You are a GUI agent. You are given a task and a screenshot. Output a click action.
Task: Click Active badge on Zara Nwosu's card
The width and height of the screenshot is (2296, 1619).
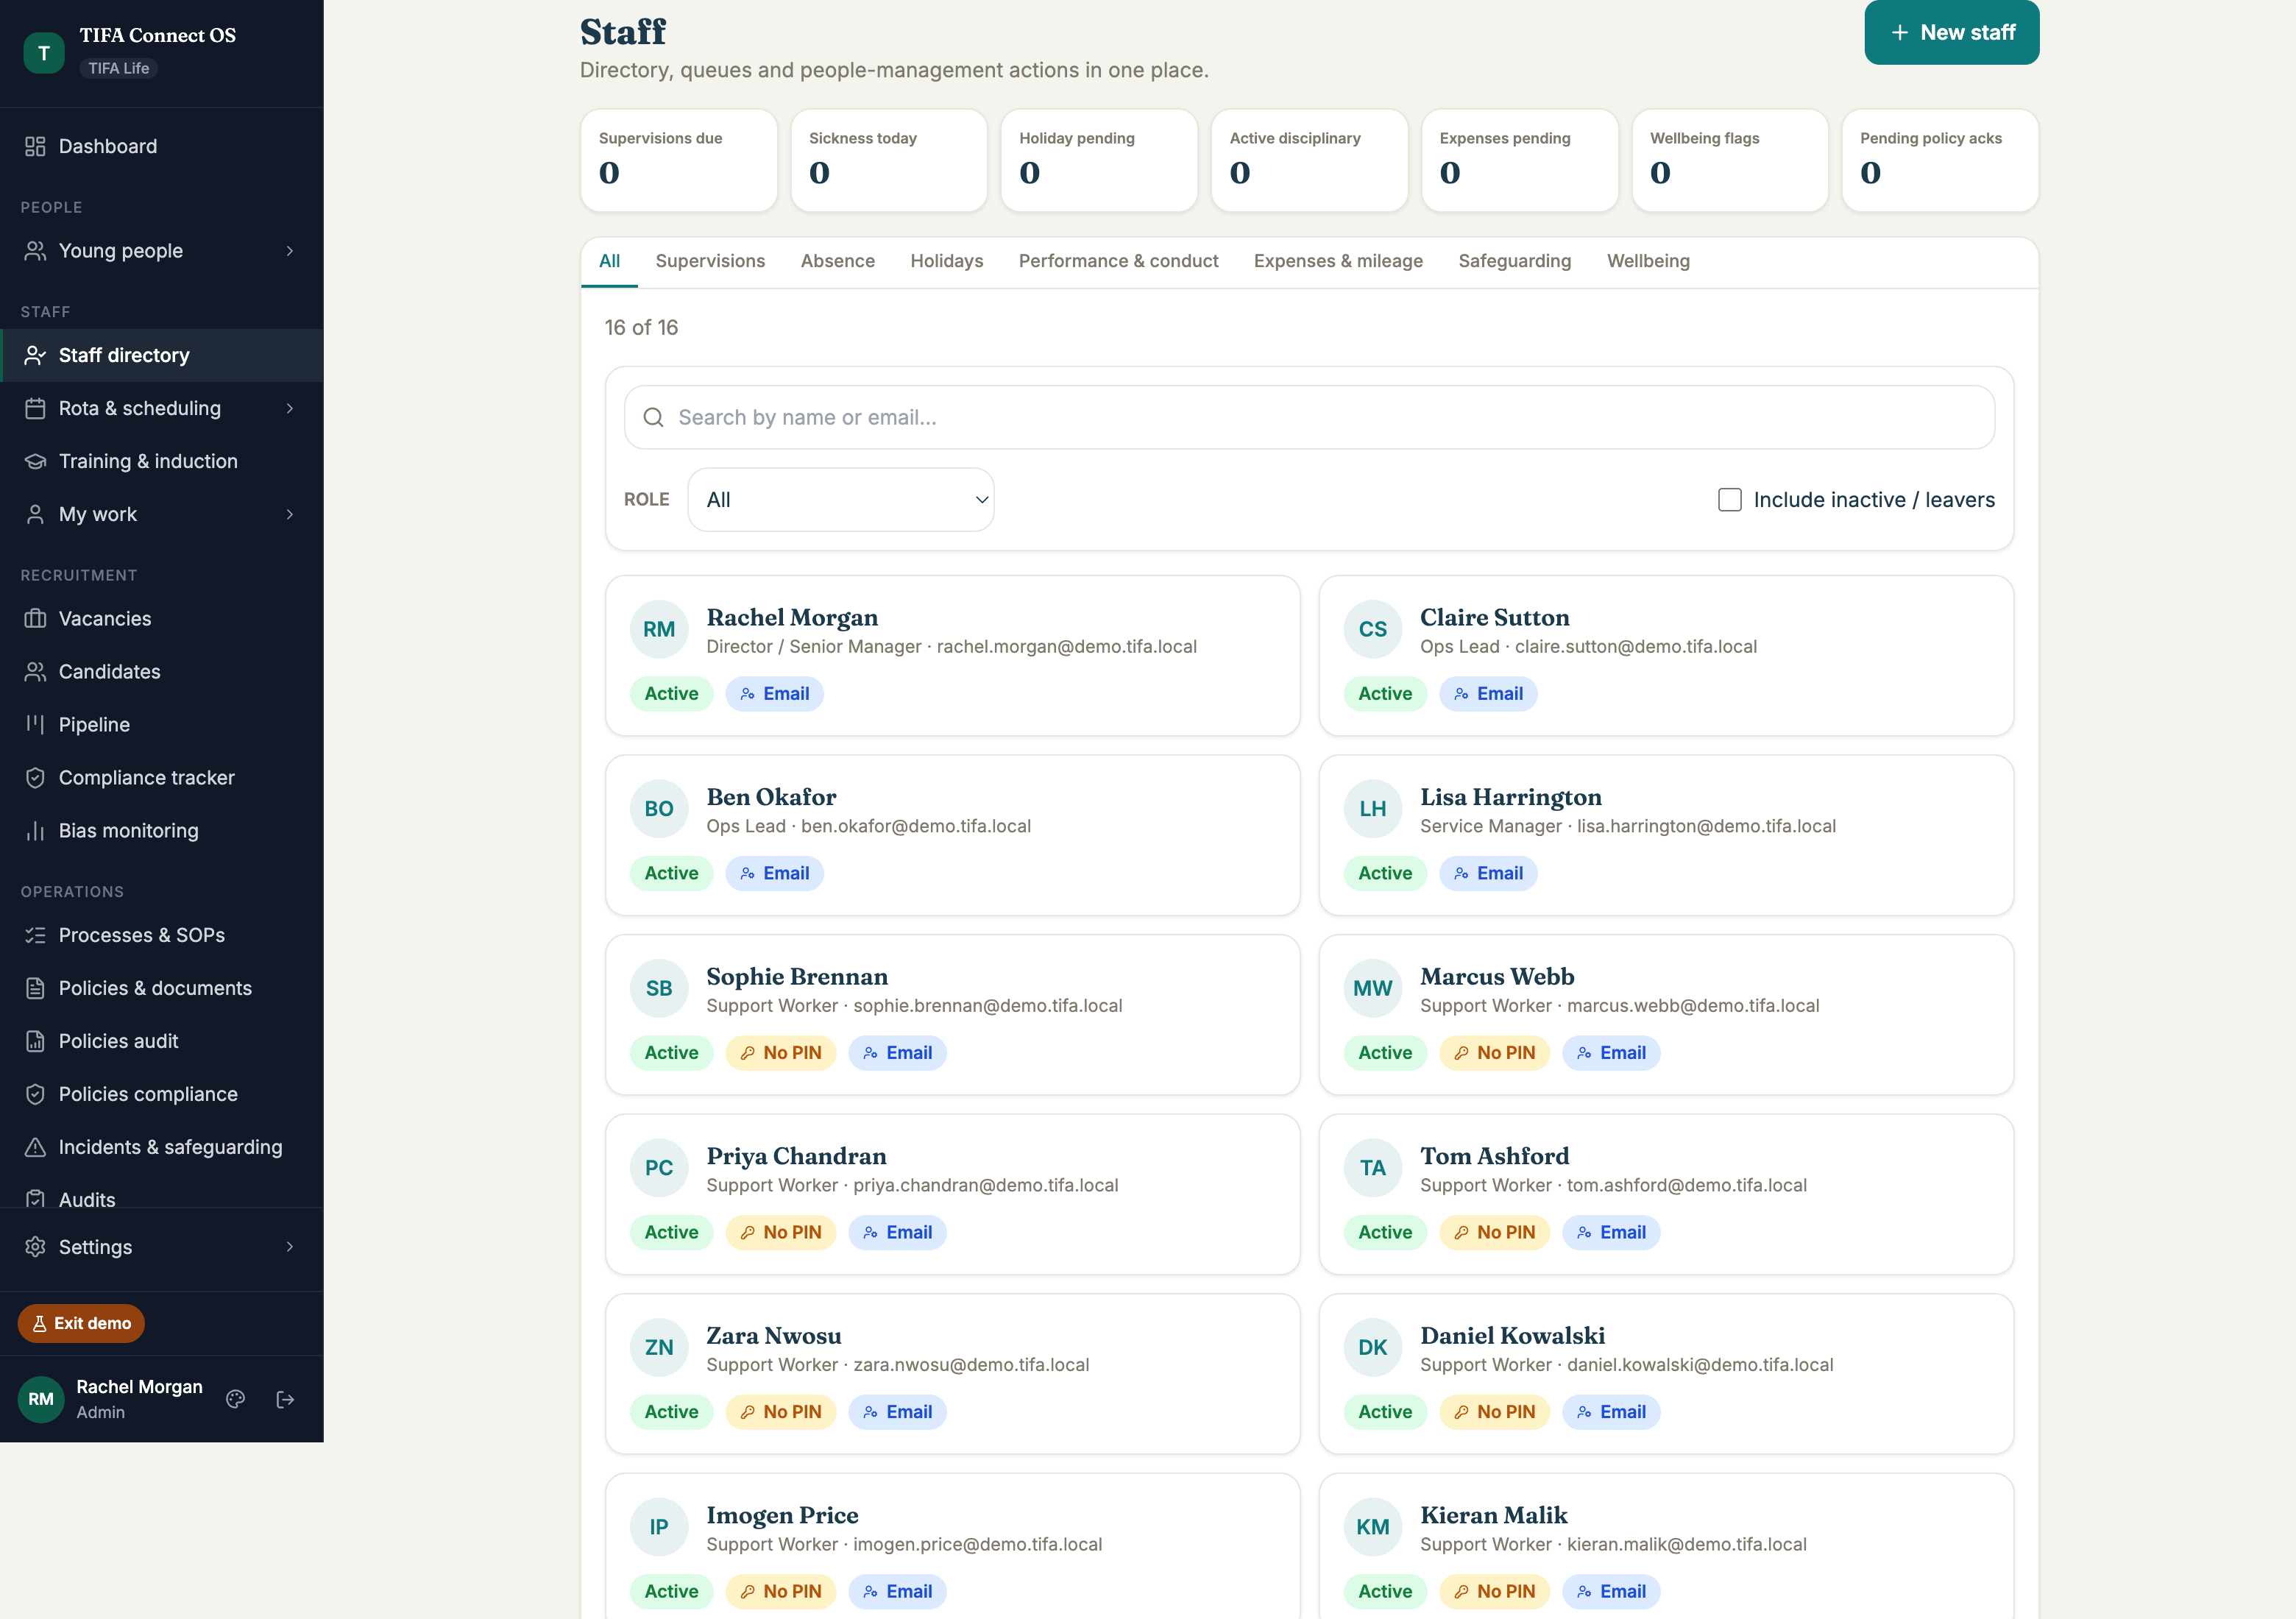tap(671, 1412)
